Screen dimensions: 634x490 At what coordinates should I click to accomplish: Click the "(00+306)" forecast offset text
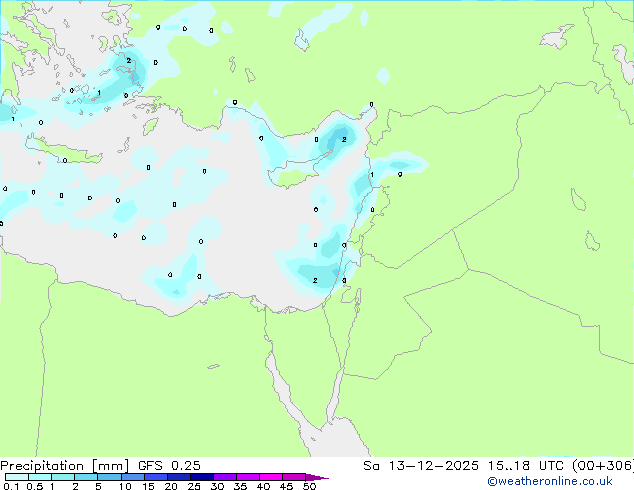(603, 466)
